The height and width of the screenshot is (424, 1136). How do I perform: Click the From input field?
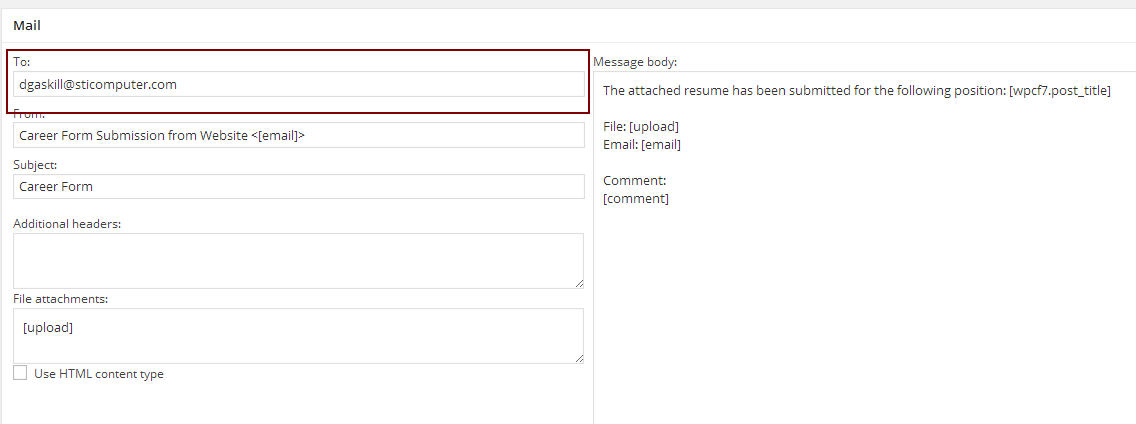coord(298,135)
